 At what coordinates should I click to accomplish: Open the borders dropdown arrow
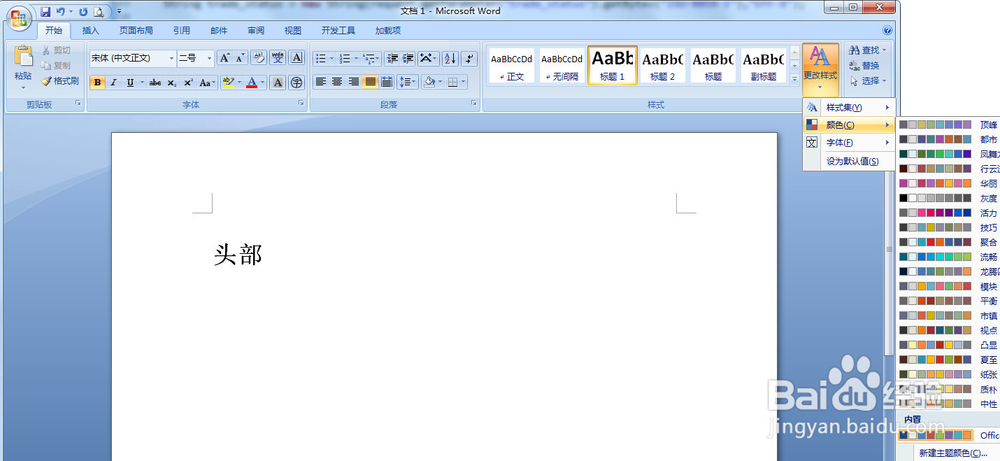(463, 82)
